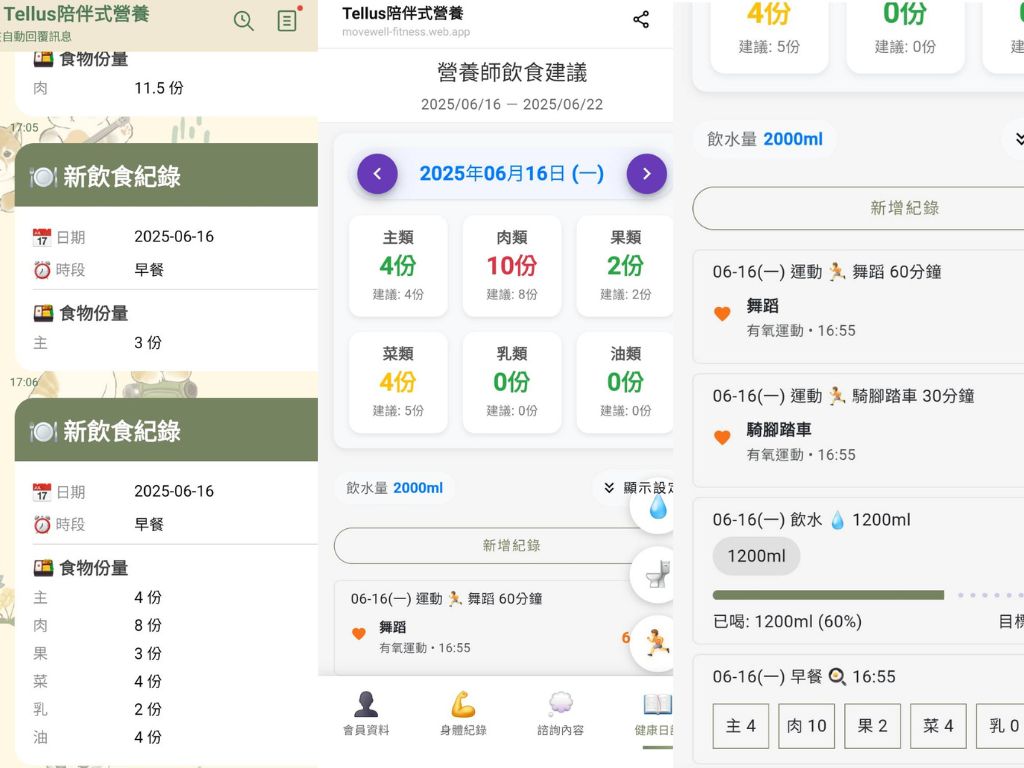
Task: Click the orange heart beside 騎腳踏車
Action: (722, 438)
